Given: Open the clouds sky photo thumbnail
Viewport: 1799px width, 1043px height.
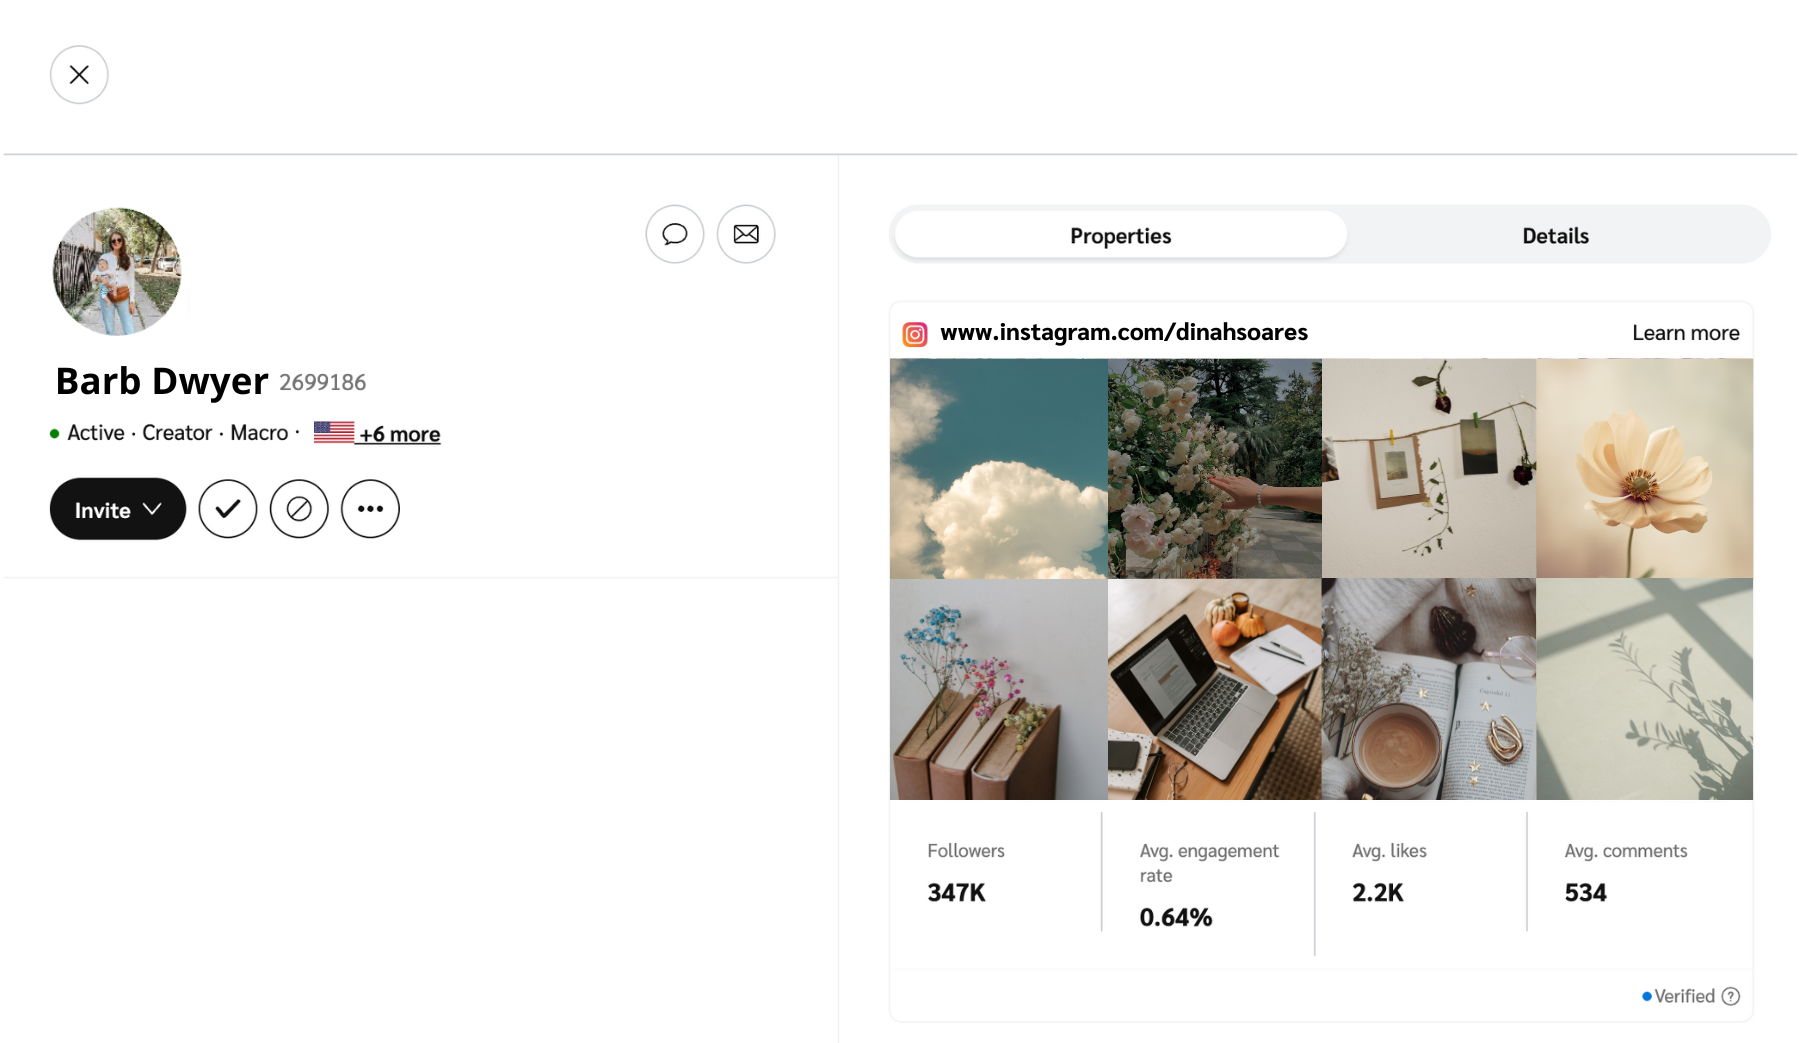Looking at the screenshot, I should pos(998,468).
